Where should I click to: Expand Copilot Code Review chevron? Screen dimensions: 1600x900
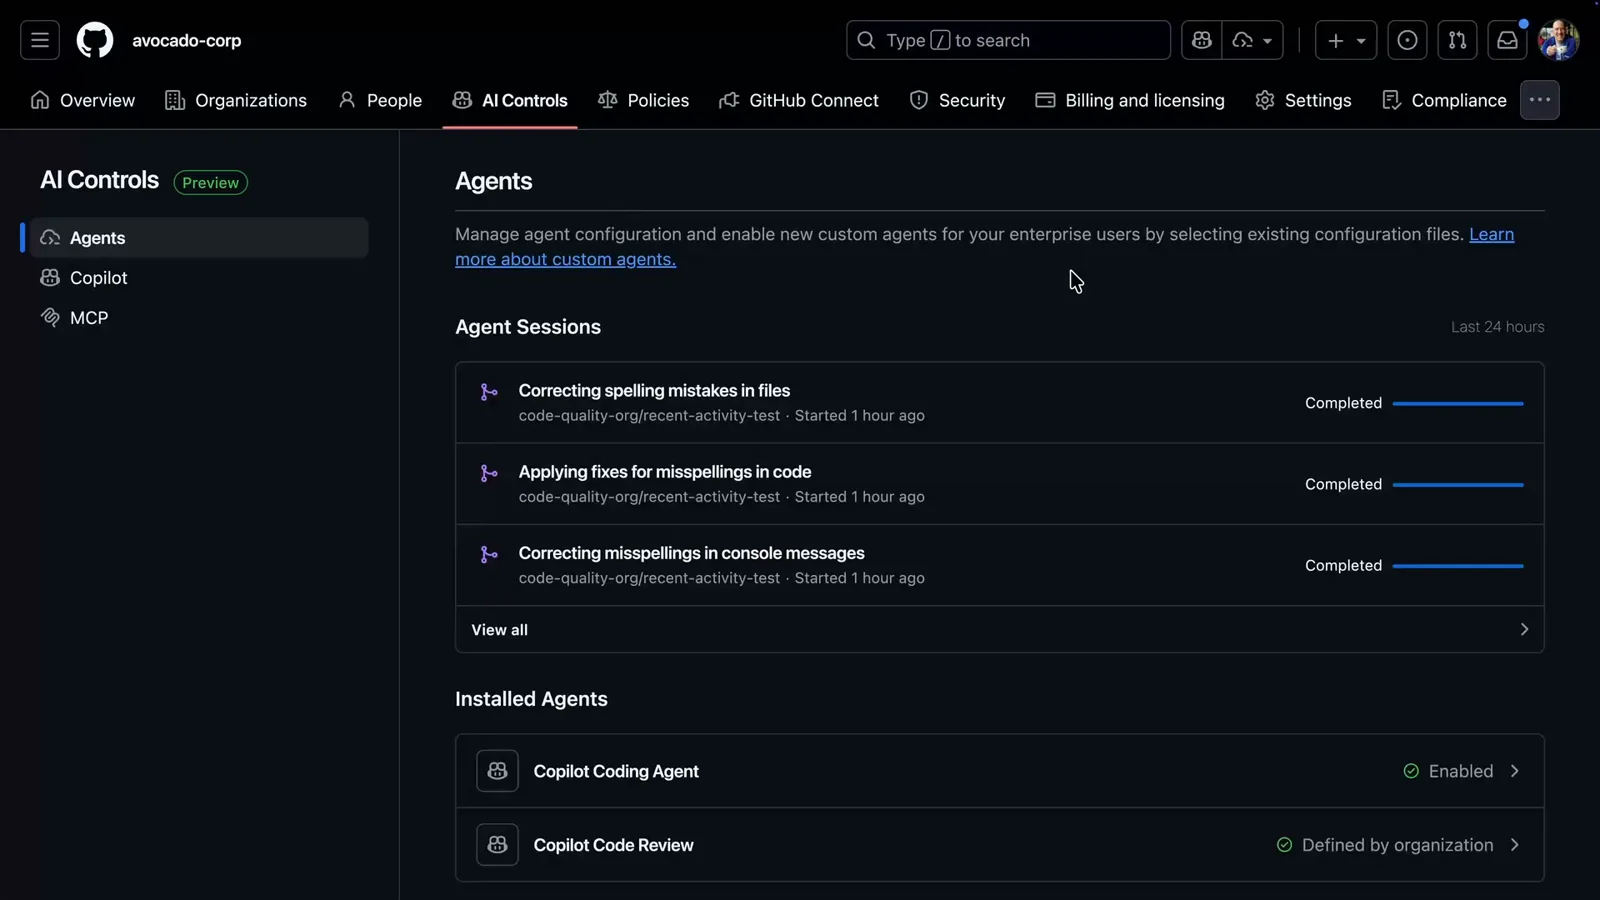point(1515,845)
